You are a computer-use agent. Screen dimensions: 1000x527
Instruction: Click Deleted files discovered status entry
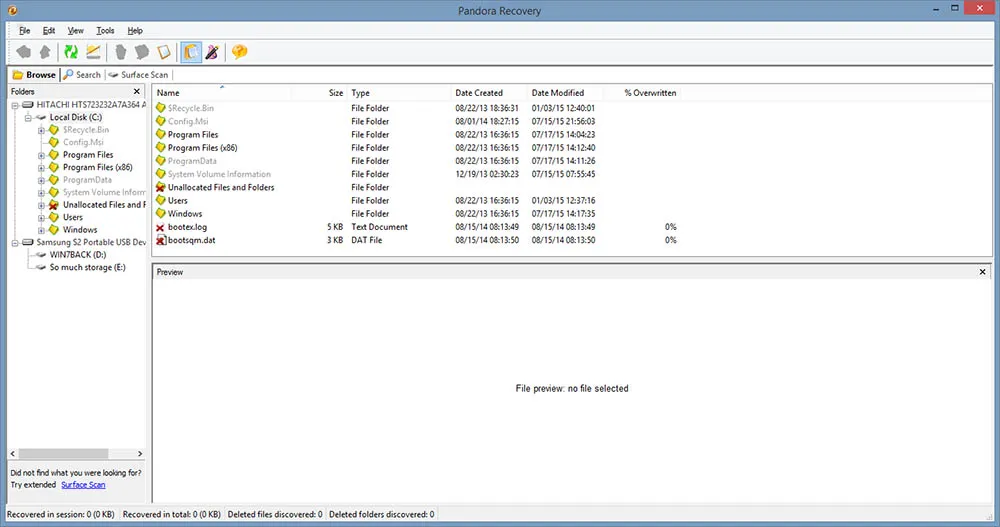coord(275,514)
